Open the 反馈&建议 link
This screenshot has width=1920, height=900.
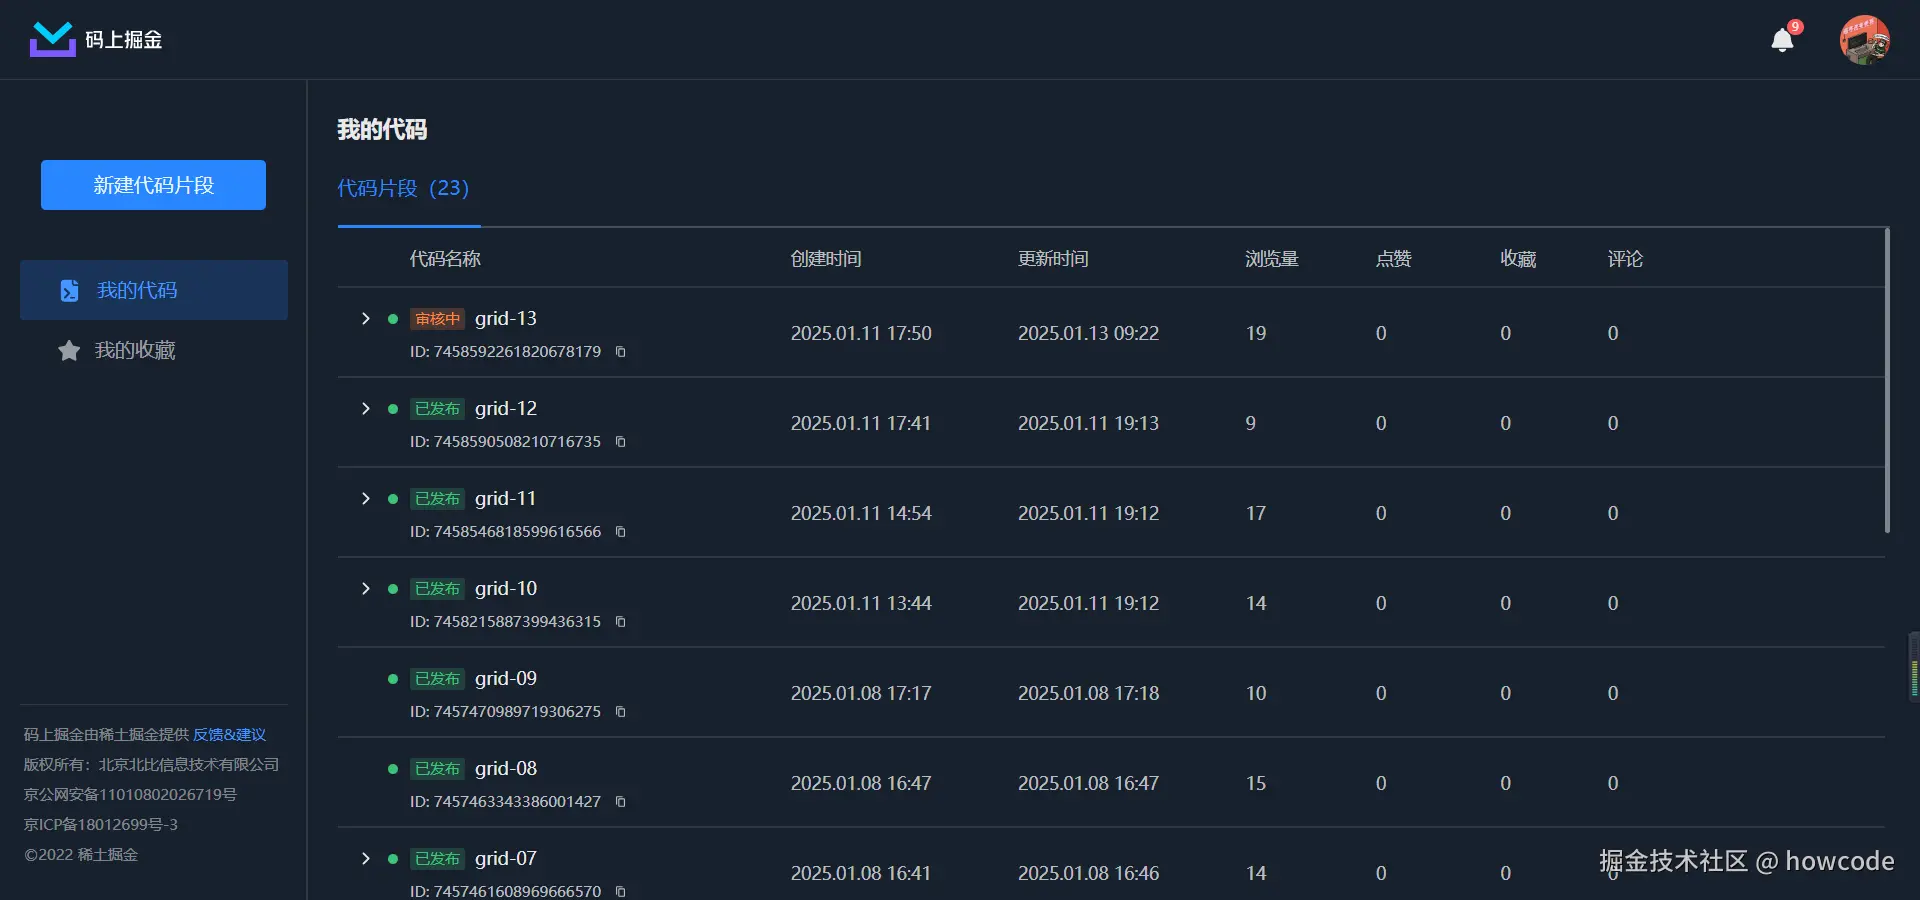(x=229, y=735)
